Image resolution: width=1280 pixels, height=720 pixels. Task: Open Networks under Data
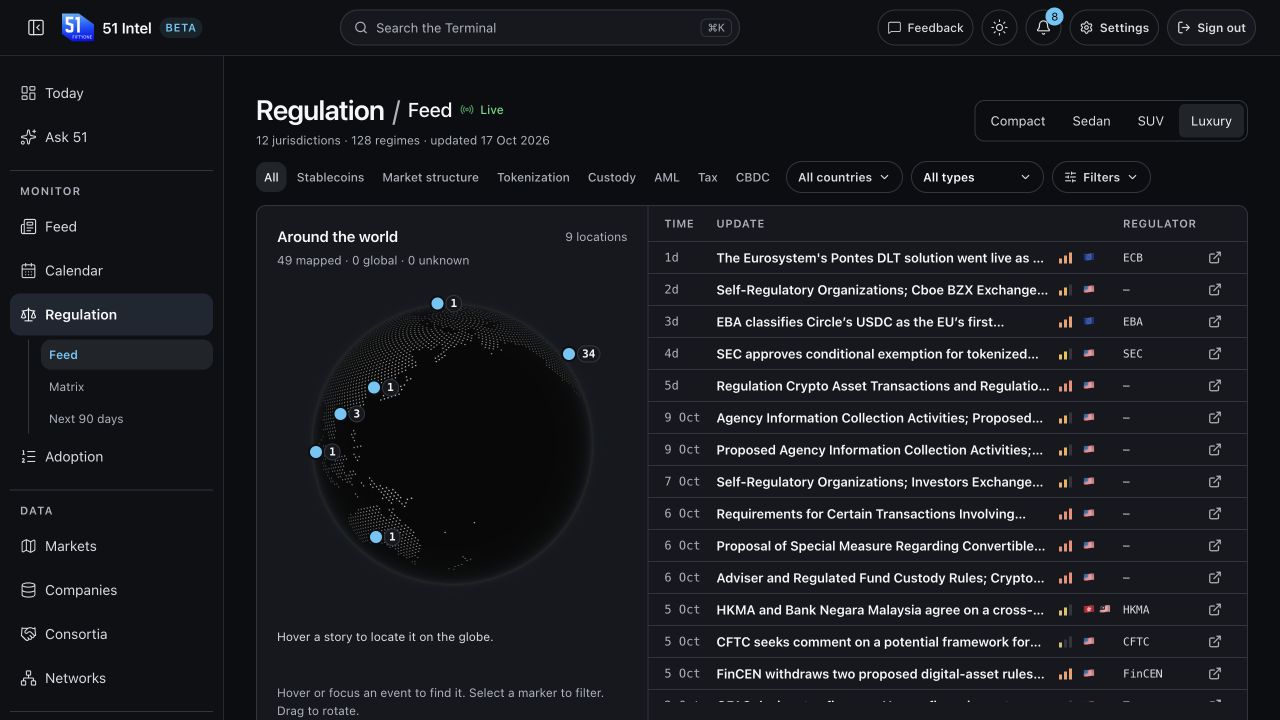pyautogui.click(x=111, y=679)
